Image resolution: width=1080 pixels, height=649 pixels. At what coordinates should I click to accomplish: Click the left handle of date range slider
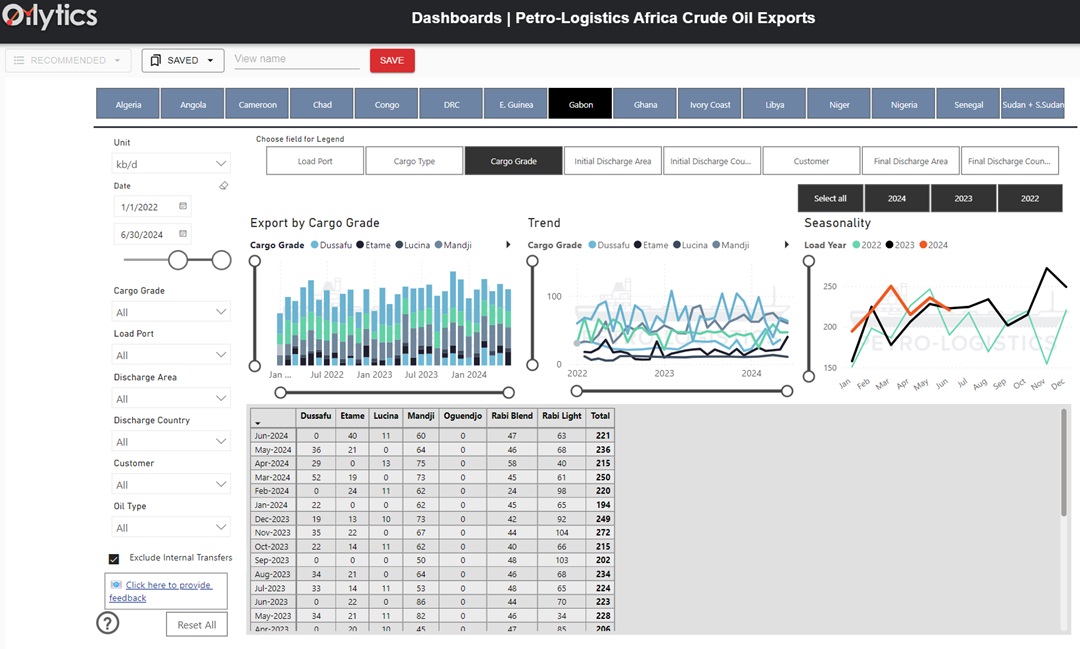178,260
